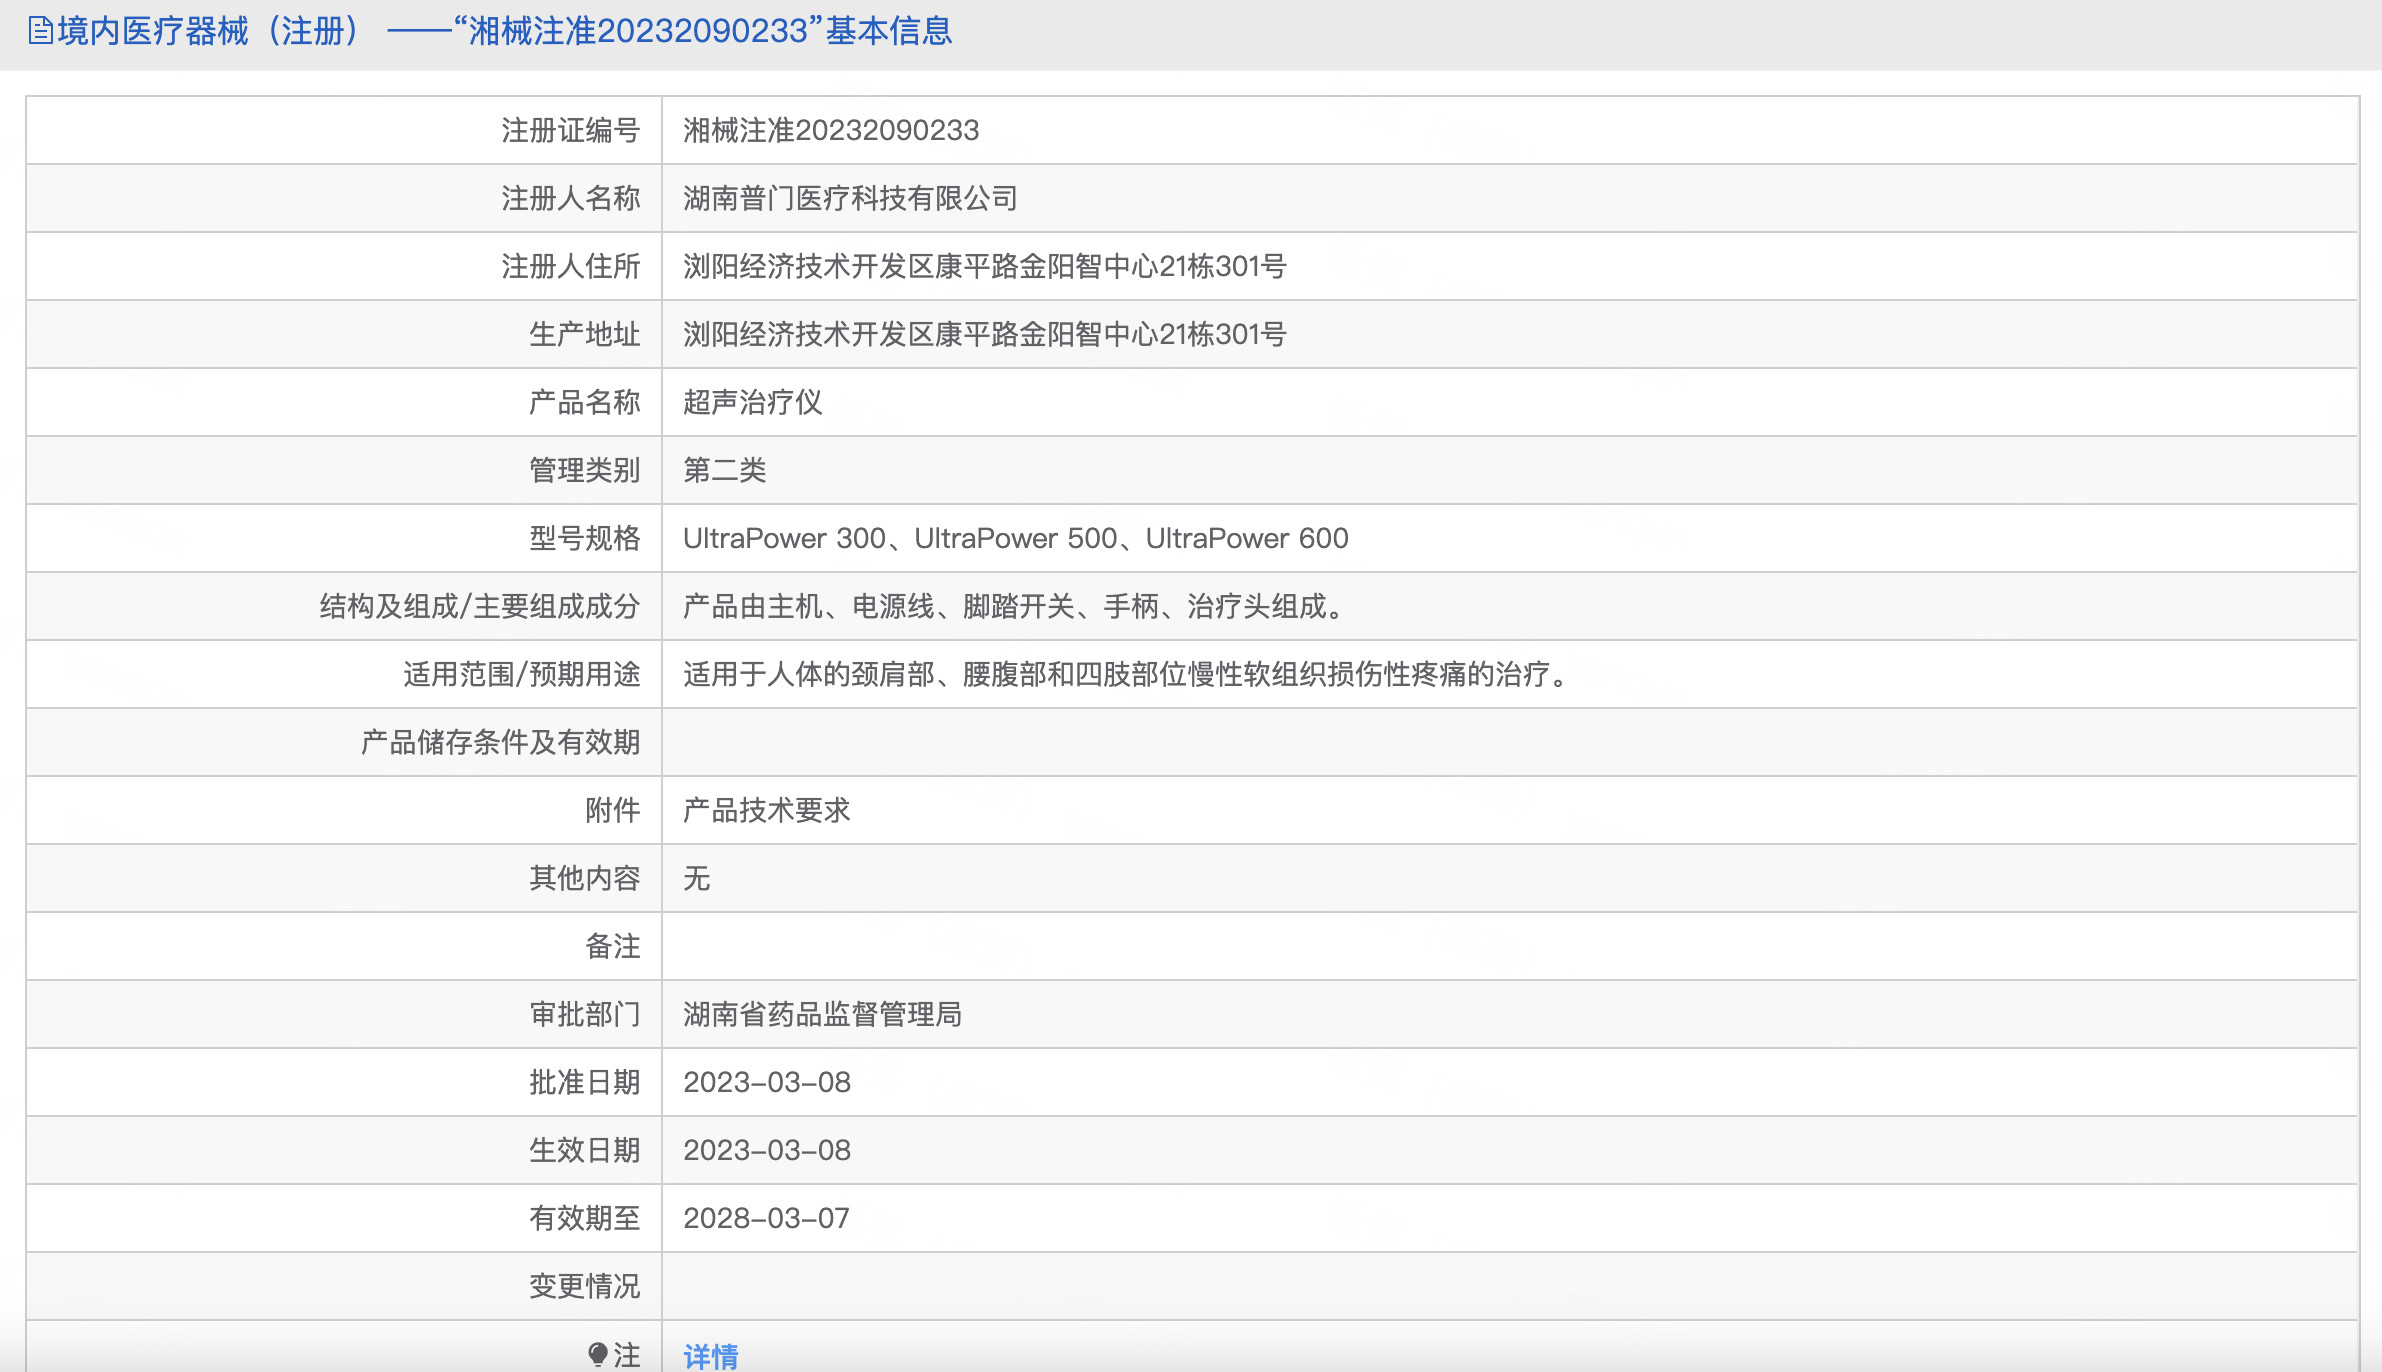Click the 产品名称 label
The width and height of the screenshot is (2382, 1372).
click(585, 402)
